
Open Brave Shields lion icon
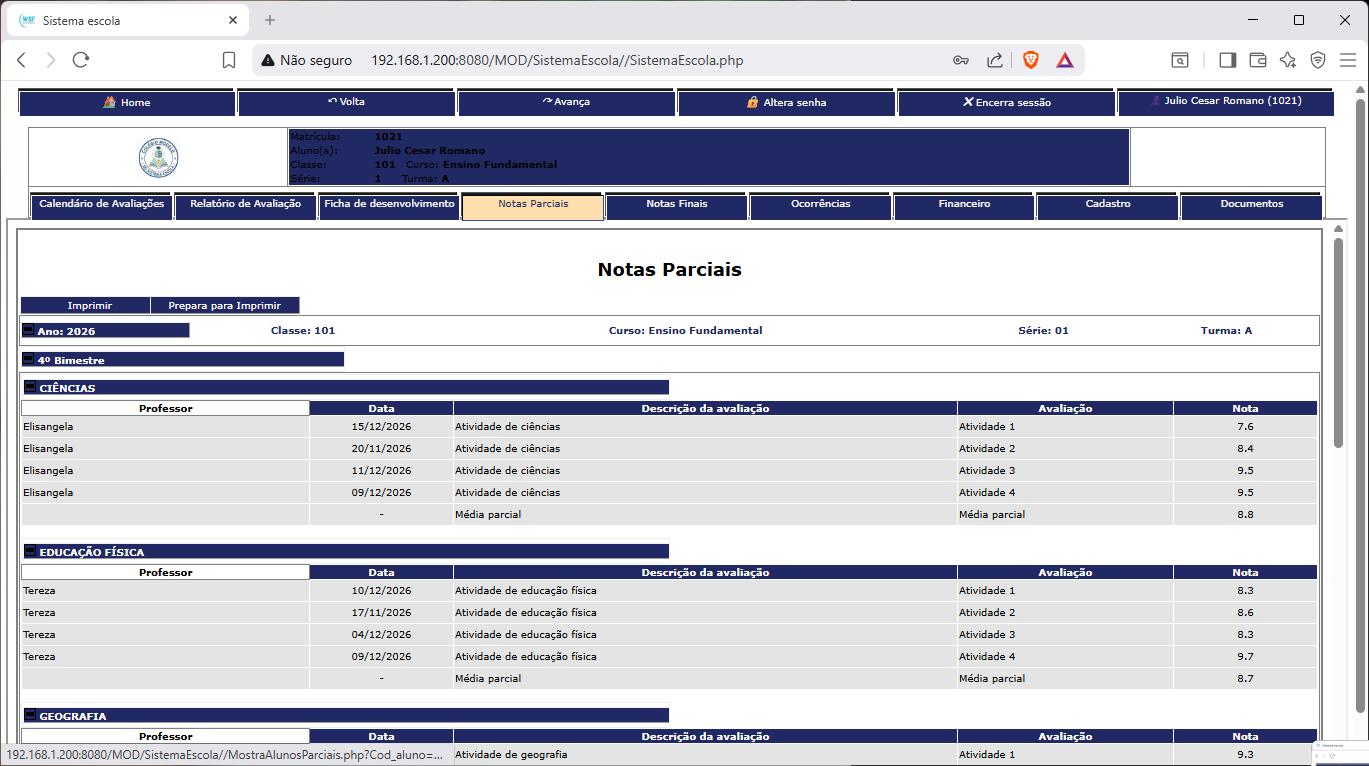1031,60
